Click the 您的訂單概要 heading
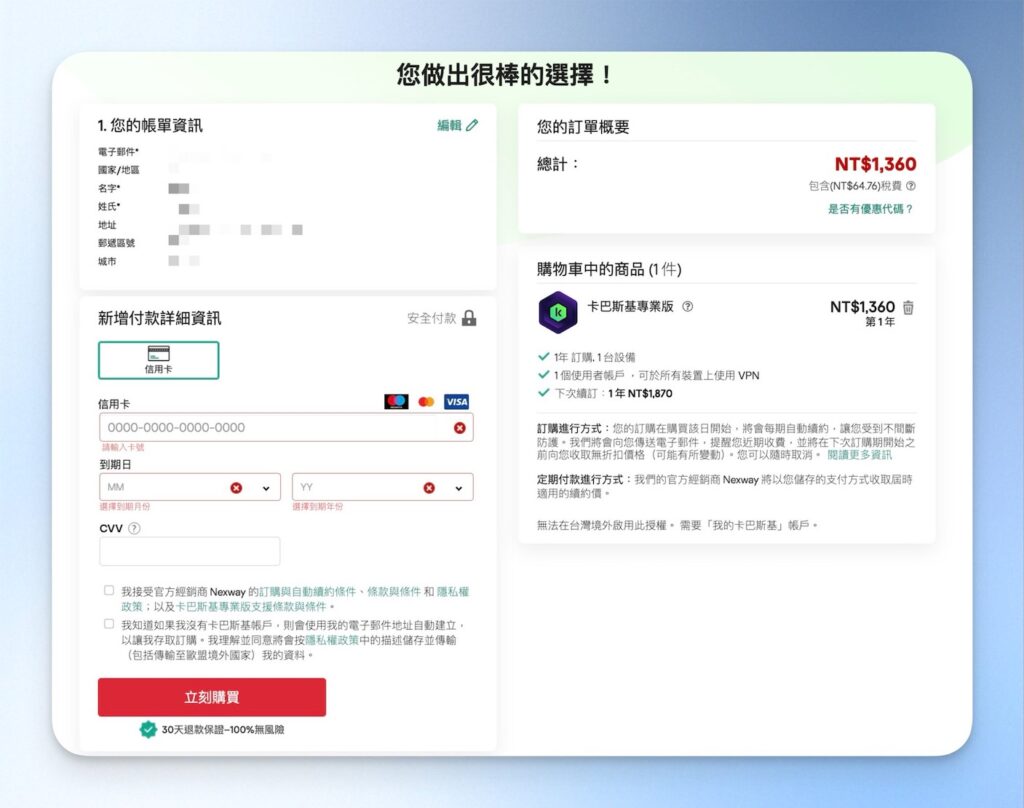Image resolution: width=1024 pixels, height=808 pixels. coord(583,127)
